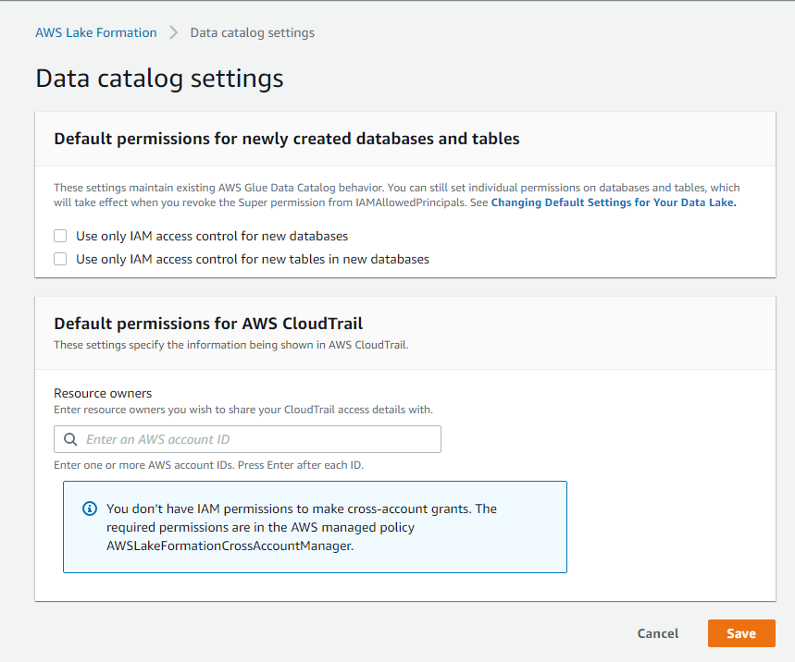Click the magnifier icon in the account ID field
This screenshot has height=662, width=795.
[71, 439]
